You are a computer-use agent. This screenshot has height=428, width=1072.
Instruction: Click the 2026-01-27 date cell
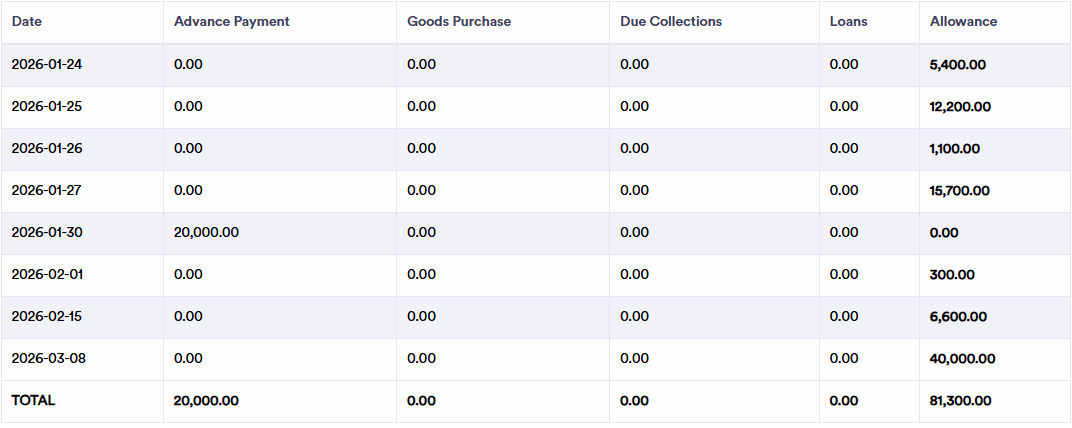(x=47, y=191)
